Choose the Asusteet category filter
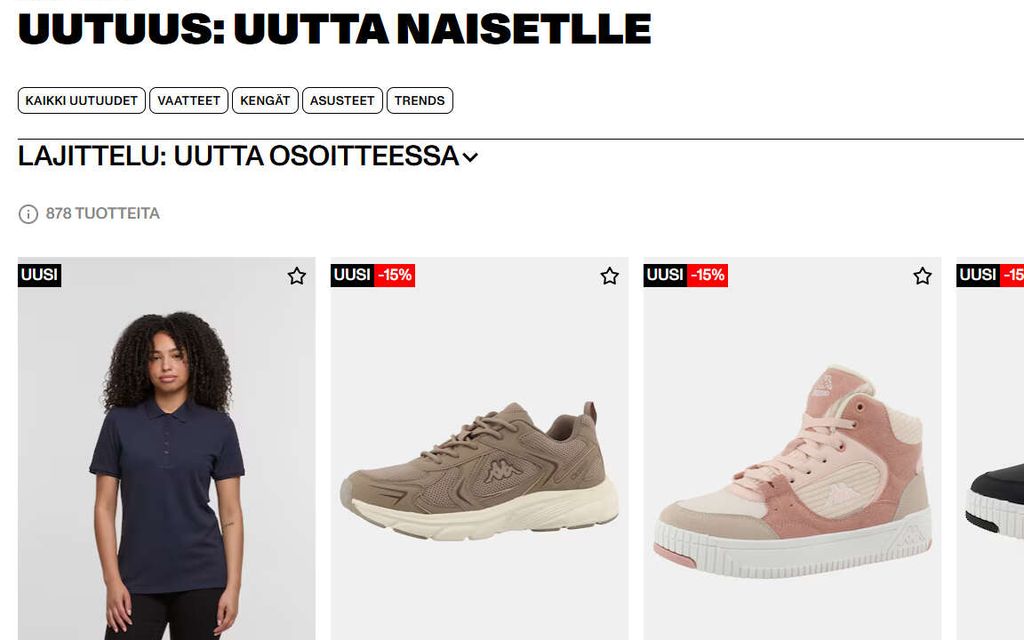The image size is (1024, 640). pyautogui.click(x=342, y=101)
